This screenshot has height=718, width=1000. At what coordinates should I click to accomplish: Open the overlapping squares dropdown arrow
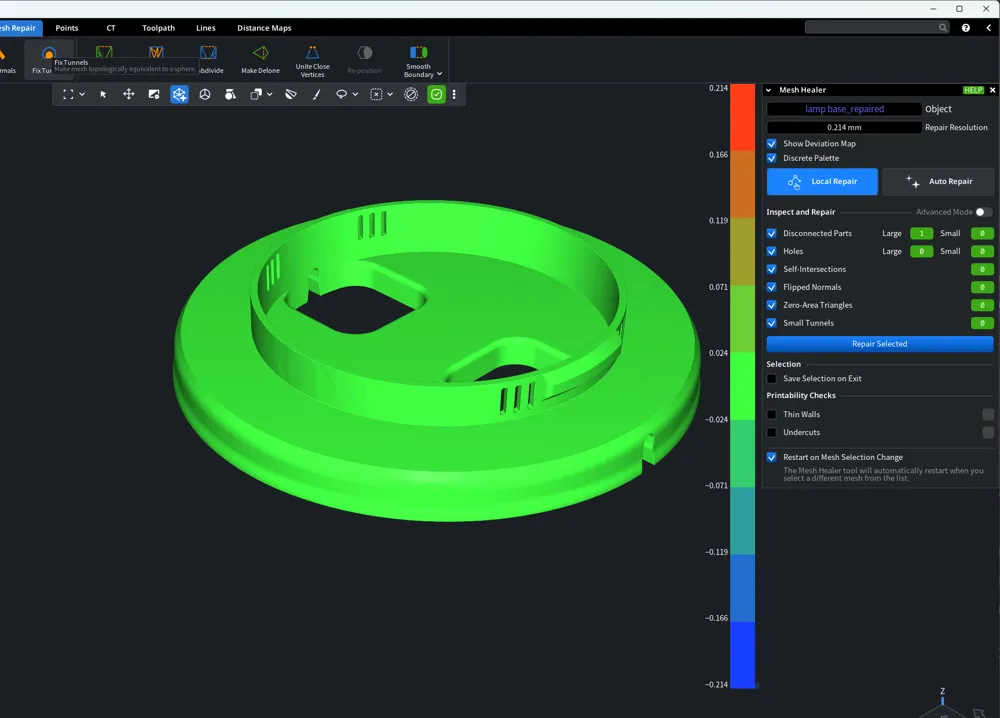270,94
